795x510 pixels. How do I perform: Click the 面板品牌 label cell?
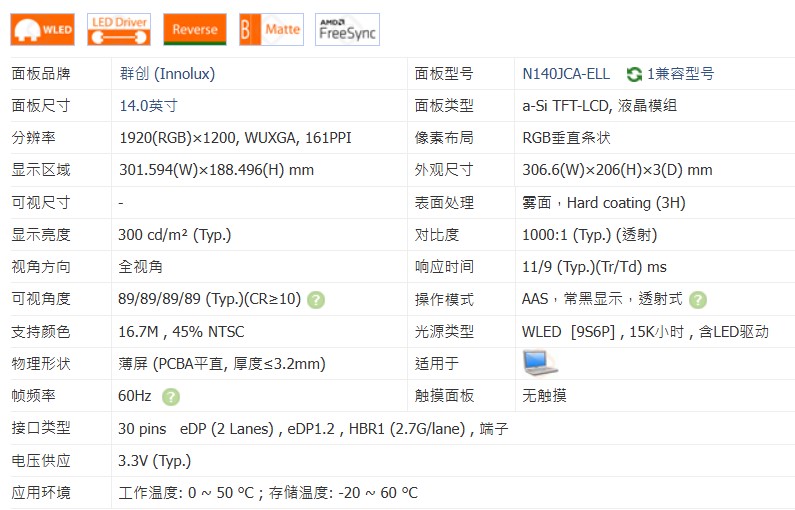41,74
